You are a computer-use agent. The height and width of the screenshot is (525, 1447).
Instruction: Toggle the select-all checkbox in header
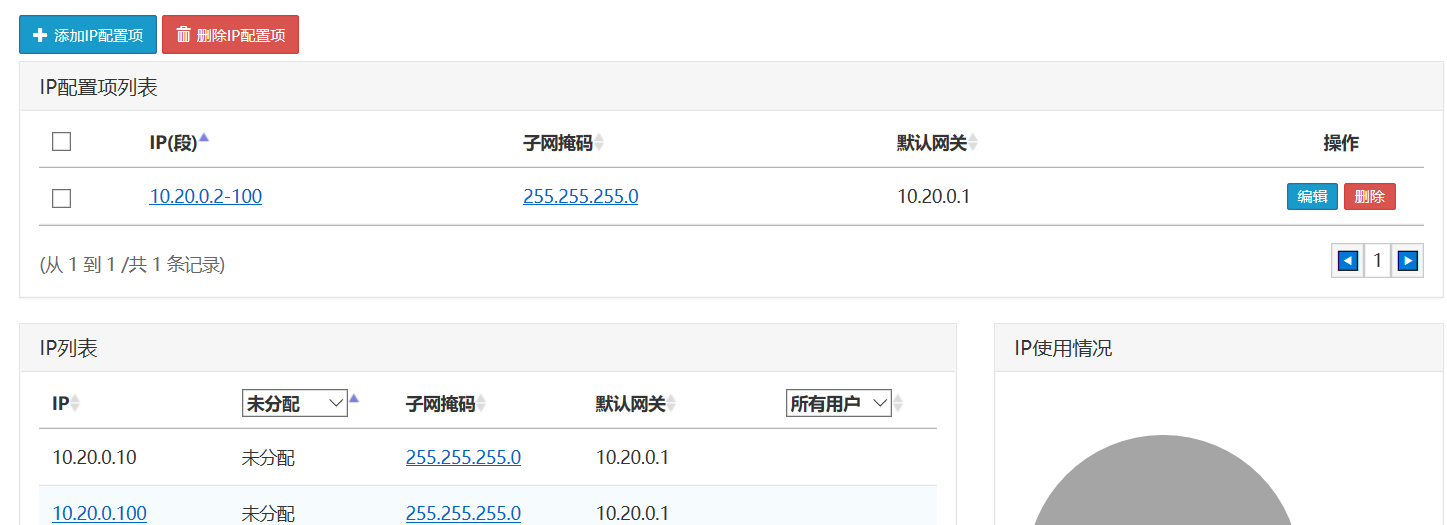click(x=61, y=141)
